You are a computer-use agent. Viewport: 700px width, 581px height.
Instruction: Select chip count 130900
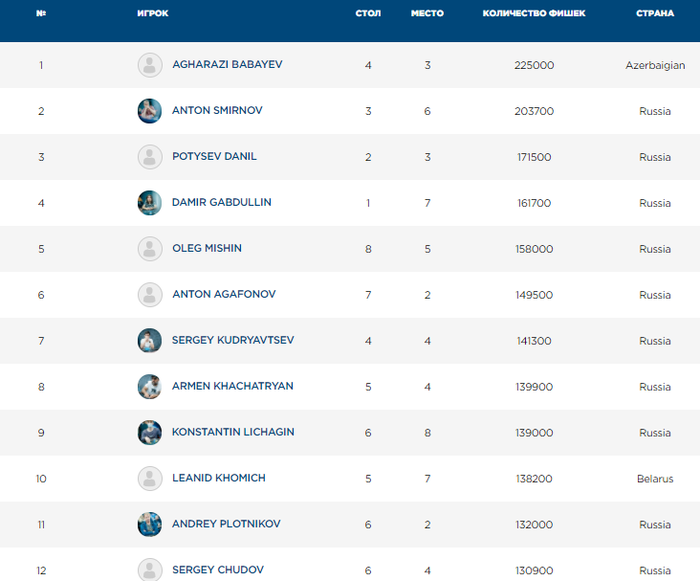pyautogui.click(x=534, y=571)
